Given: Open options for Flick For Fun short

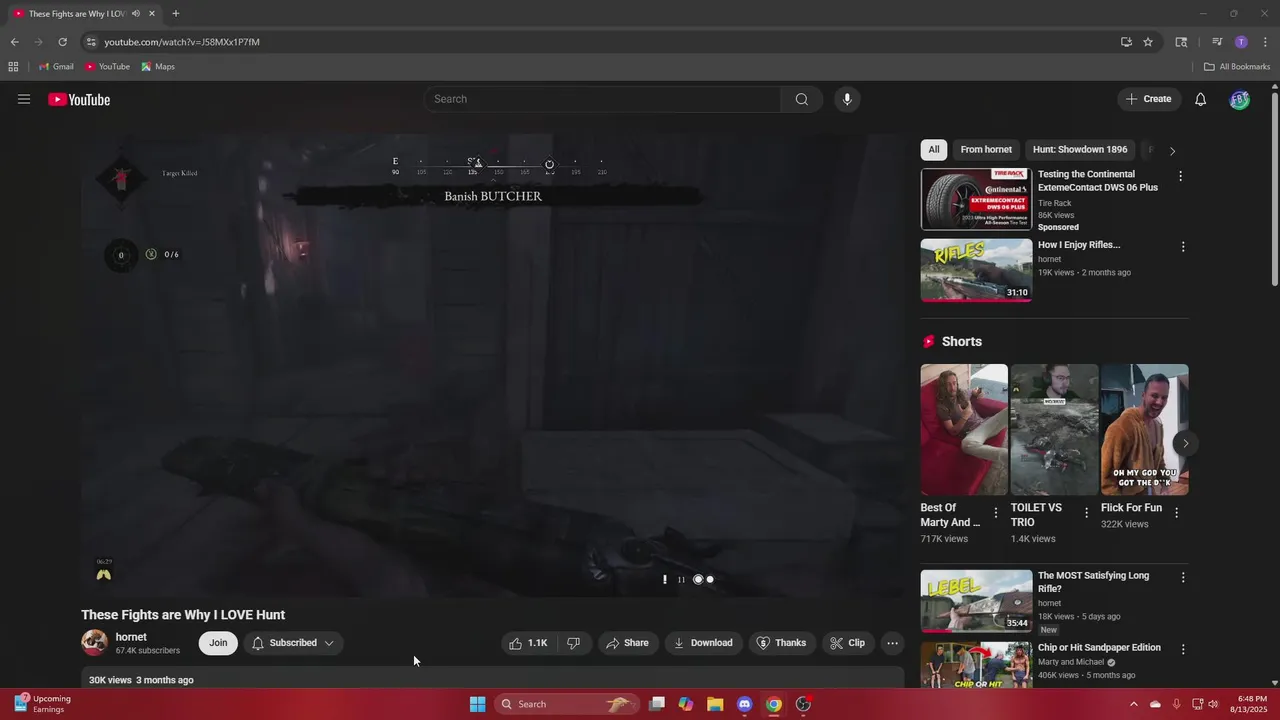Looking at the screenshot, I should point(1176,512).
